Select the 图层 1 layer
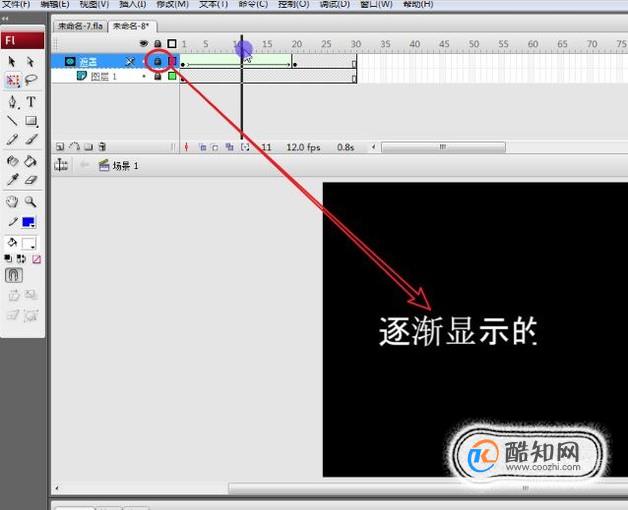The width and height of the screenshot is (628, 510). click(x=103, y=76)
